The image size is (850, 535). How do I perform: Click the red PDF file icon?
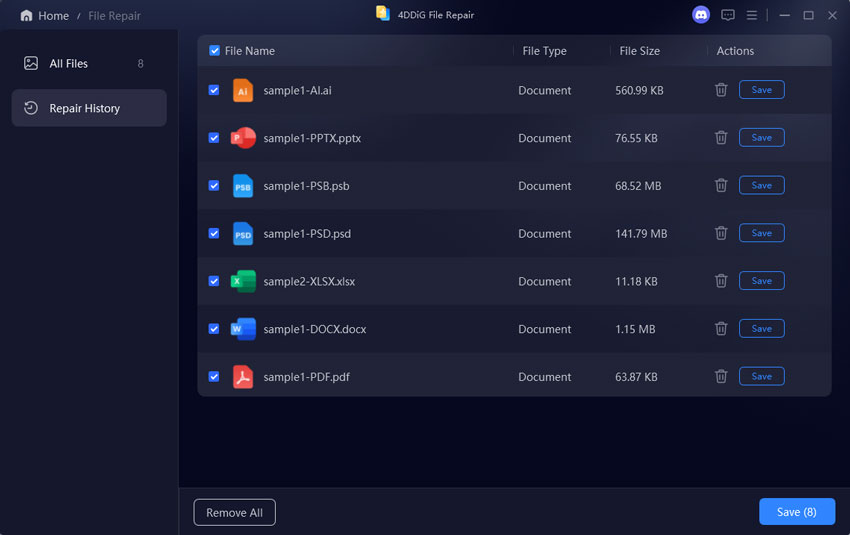[x=243, y=377]
